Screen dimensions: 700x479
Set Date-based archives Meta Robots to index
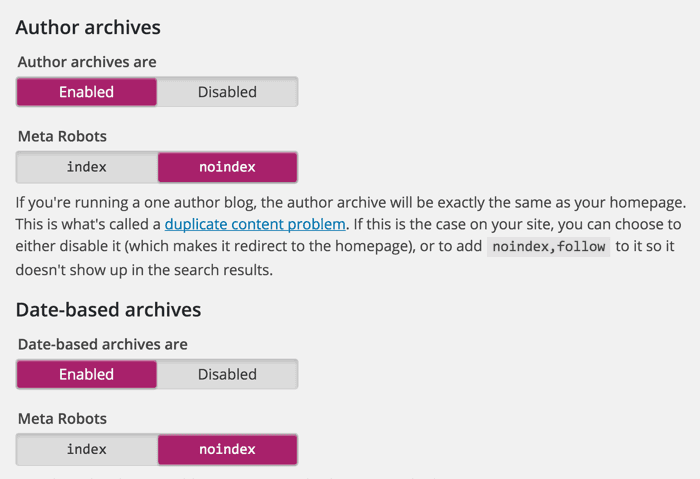pyautogui.click(x=87, y=449)
